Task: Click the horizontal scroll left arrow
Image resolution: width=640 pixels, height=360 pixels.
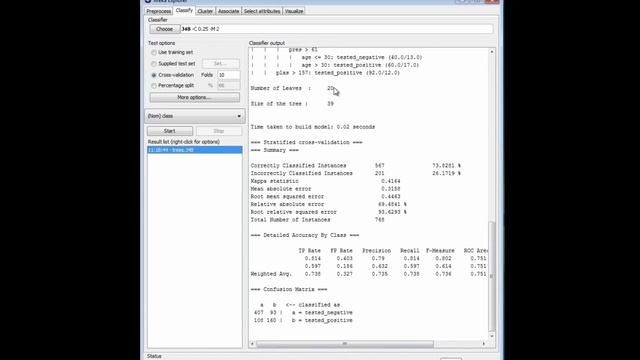Action: pos(252,344)
